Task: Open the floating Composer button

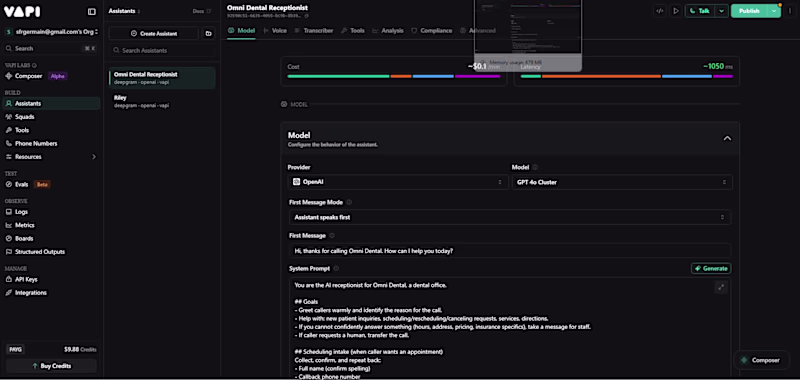Action: pos(761,360)
